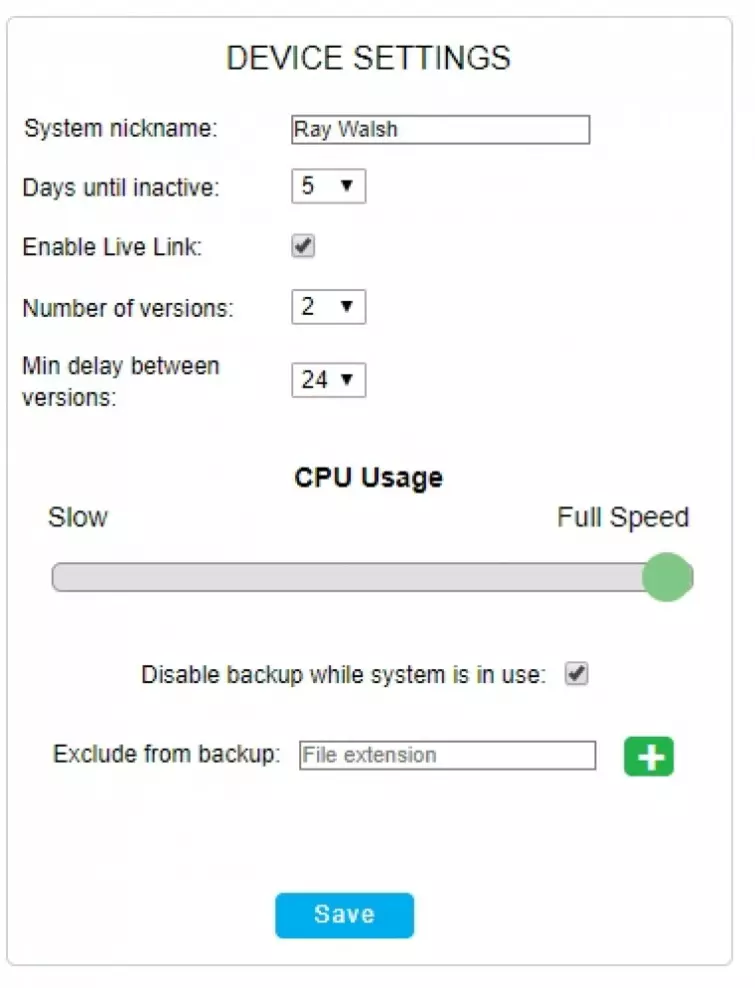Expand the versions dropdown showing value 2

[x=328, y=306]
